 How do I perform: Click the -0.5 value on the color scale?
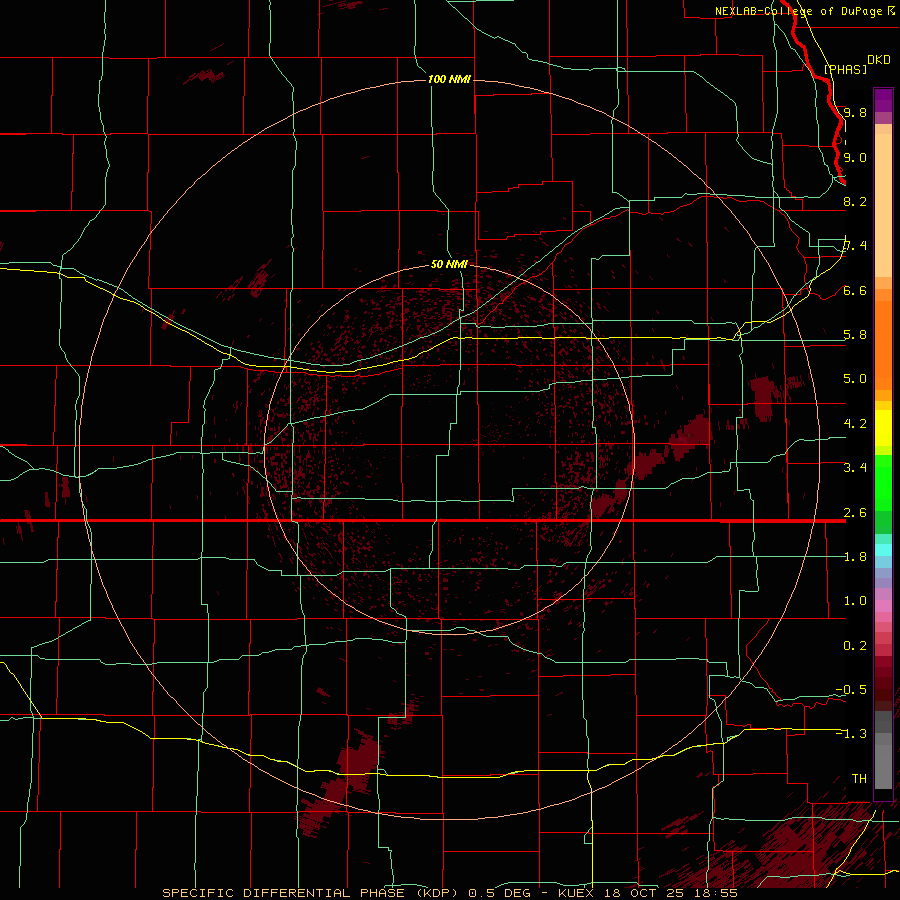coord(851,690)
